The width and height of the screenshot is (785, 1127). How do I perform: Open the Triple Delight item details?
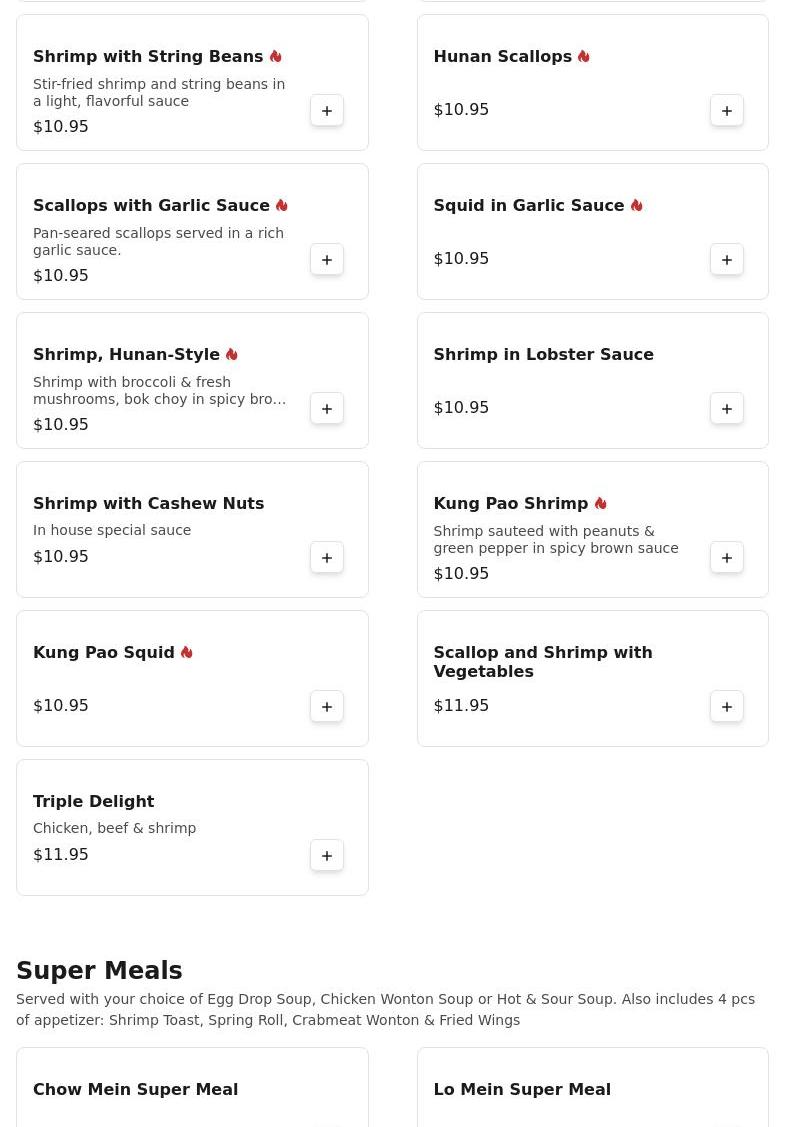click(x=94, y=802)
